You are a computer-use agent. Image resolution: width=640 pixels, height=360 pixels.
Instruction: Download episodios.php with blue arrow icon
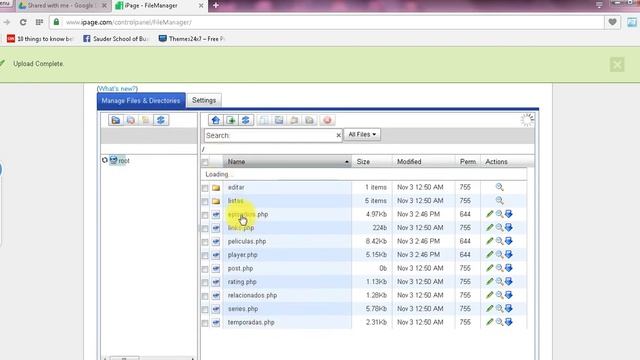[509, 214]
